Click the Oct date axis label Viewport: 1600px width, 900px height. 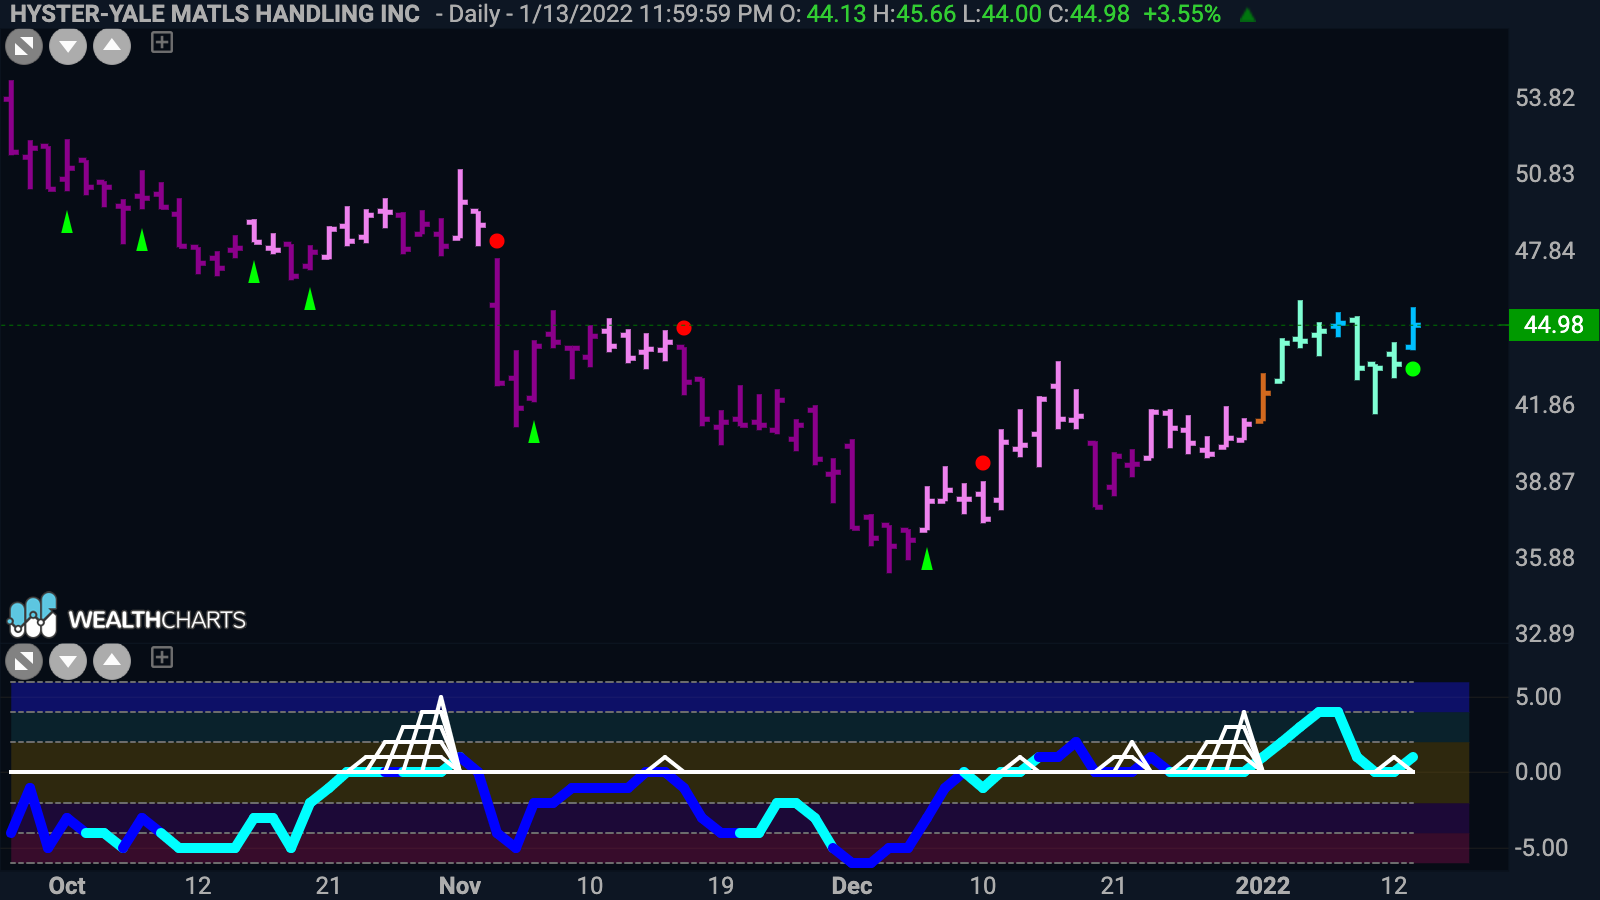(x=67, y=886)
